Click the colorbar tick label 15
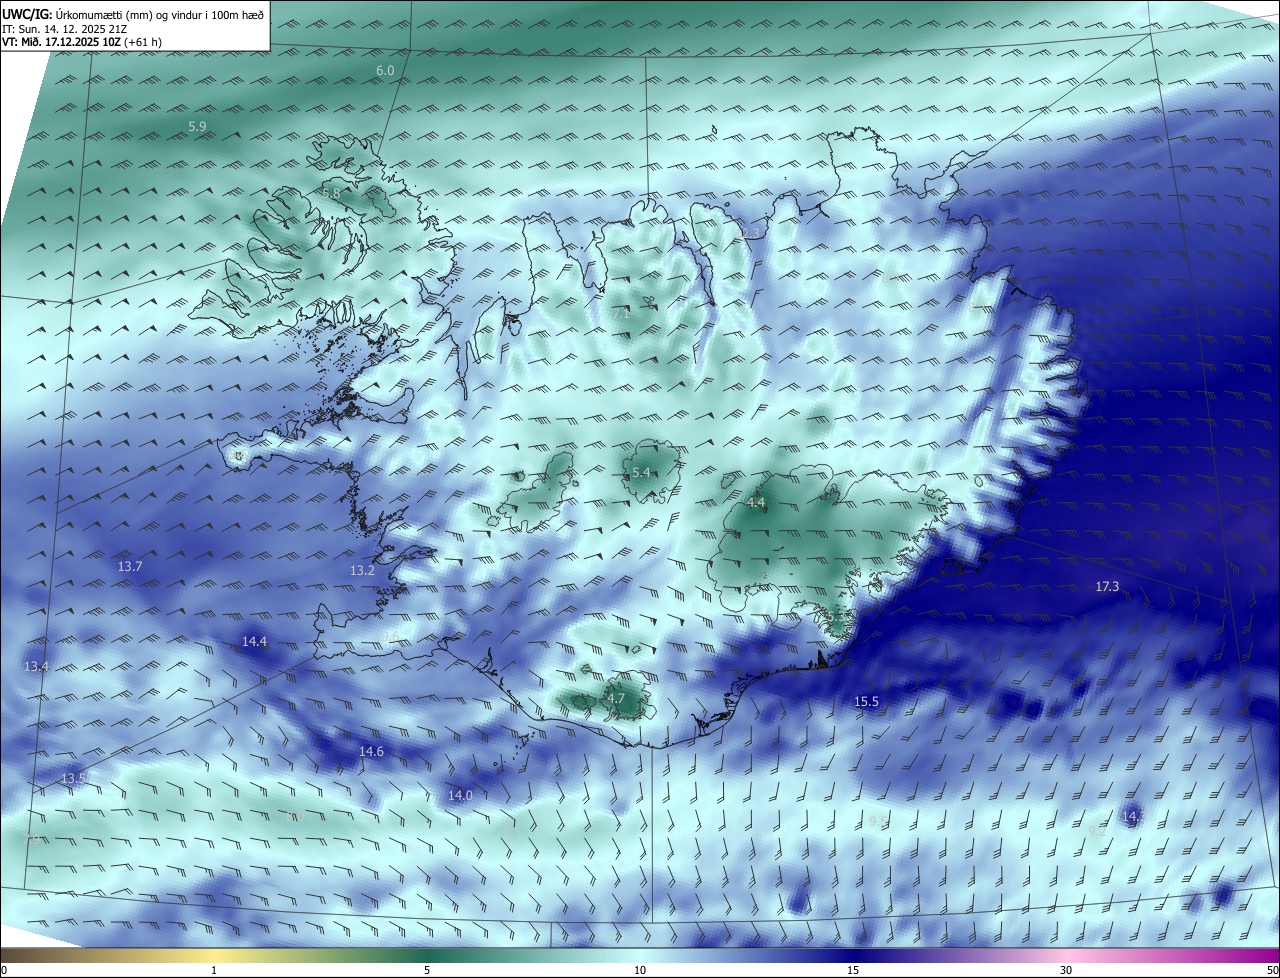Screen dimensions: 1280x978 tap(853, 970)
